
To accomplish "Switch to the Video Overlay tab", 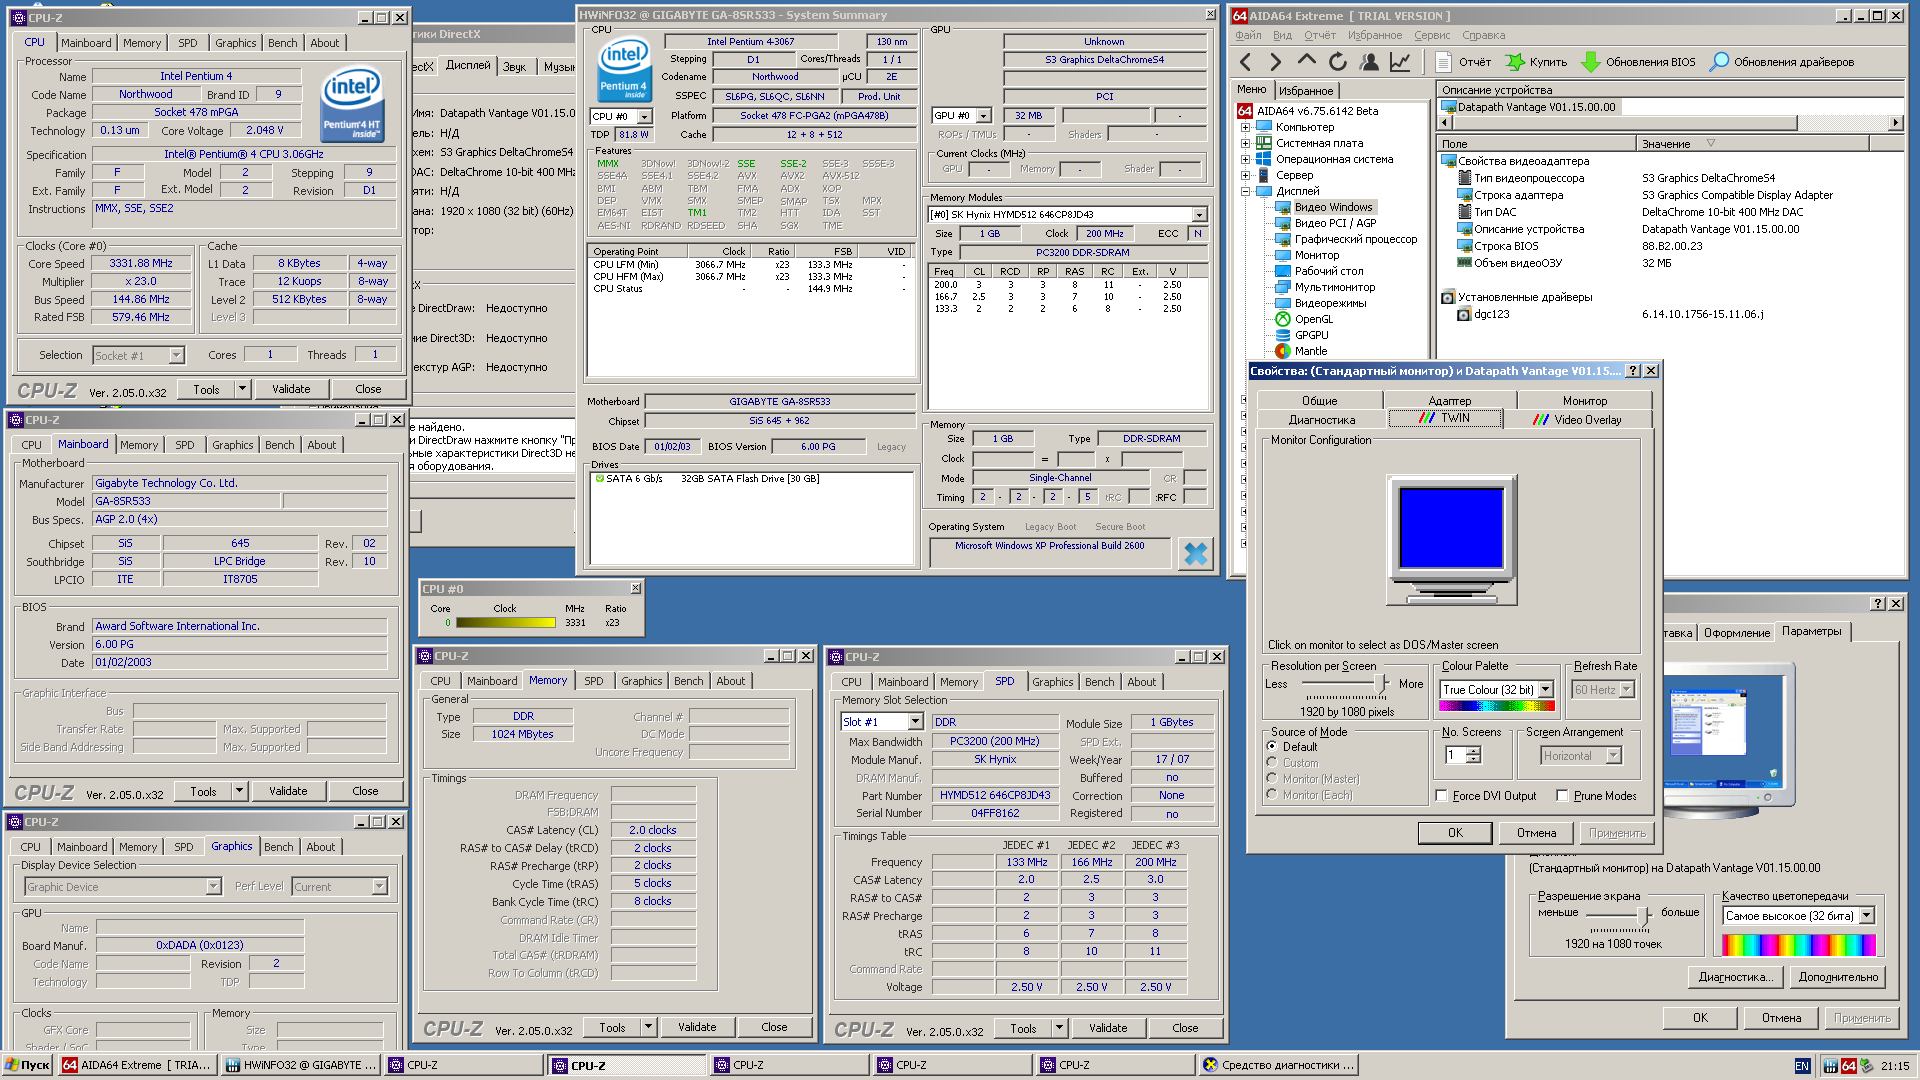I will (x=1586, y=419).
